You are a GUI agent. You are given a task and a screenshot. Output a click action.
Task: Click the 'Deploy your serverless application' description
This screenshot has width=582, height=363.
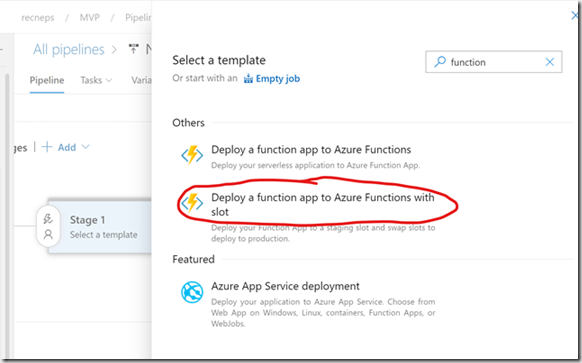point(315,165)
